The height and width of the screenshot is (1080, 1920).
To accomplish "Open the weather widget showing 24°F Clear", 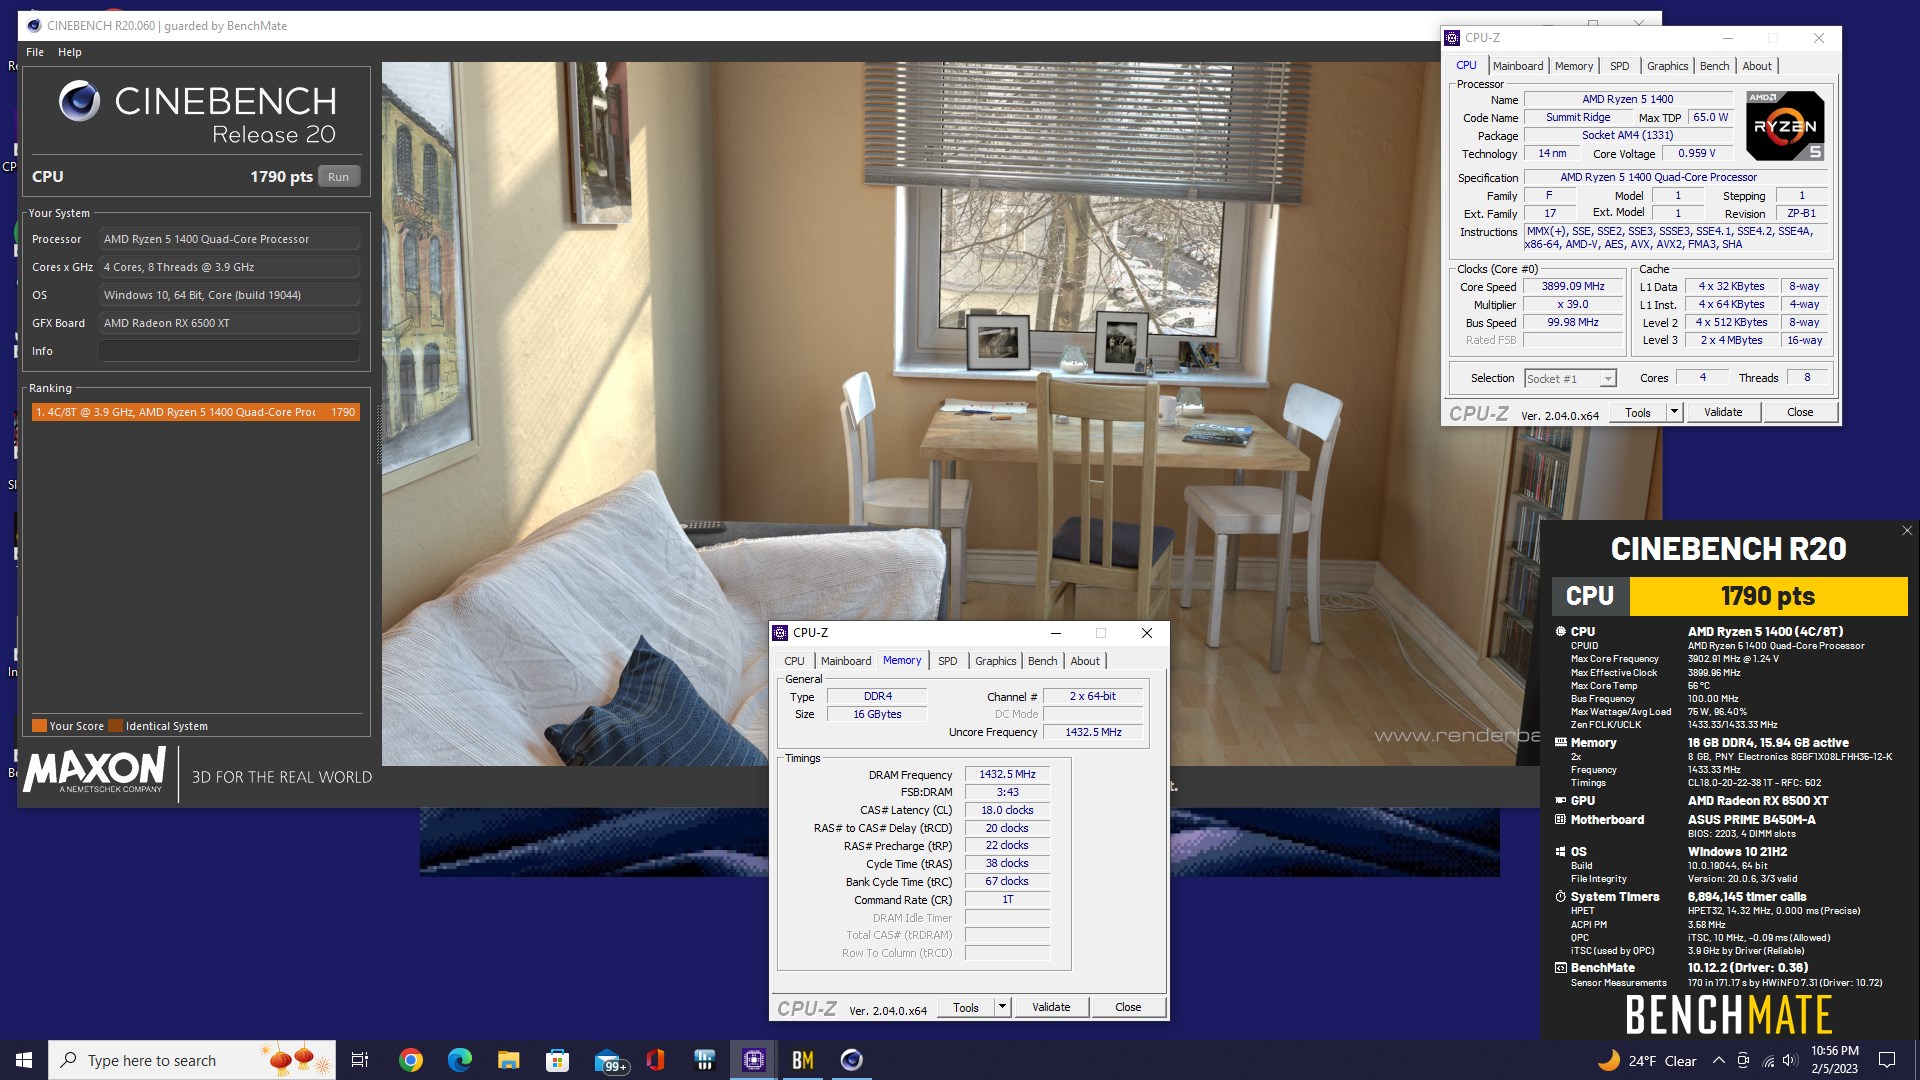I will pos(1647,1060).
